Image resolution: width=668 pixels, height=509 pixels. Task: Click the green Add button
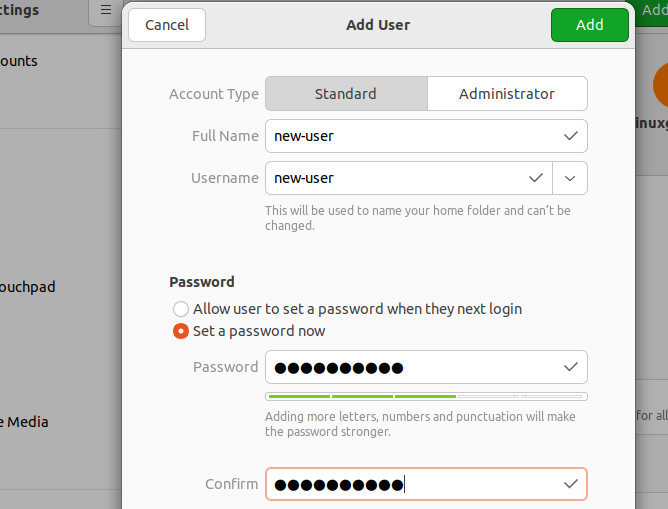click(589, 25)
